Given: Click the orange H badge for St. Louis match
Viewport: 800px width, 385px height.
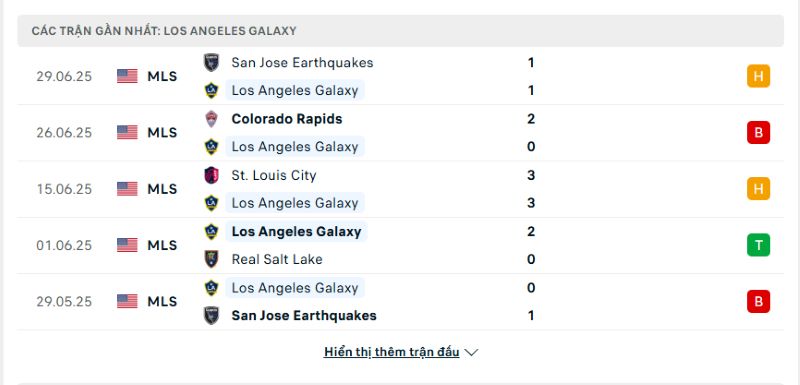Looking at the screenshot, I should click(759, 189).
